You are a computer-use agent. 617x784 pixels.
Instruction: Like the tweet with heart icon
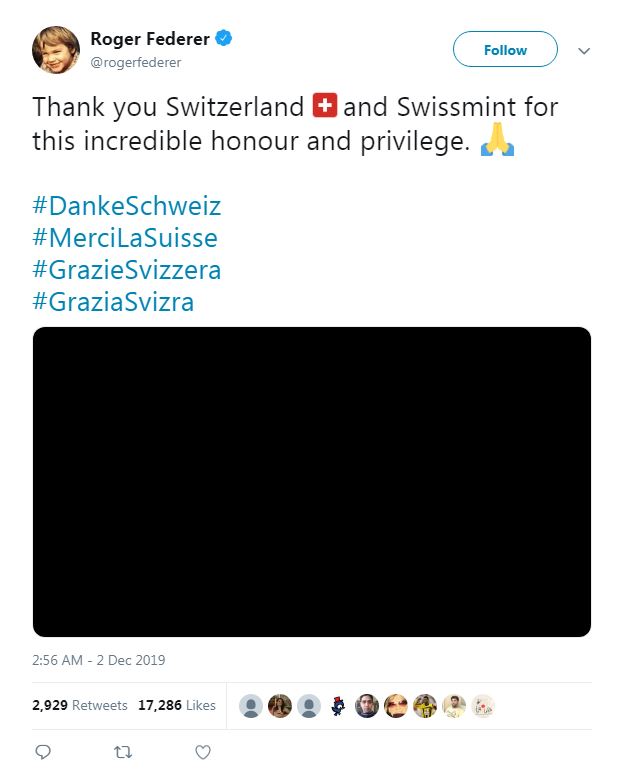coord(202,751)
